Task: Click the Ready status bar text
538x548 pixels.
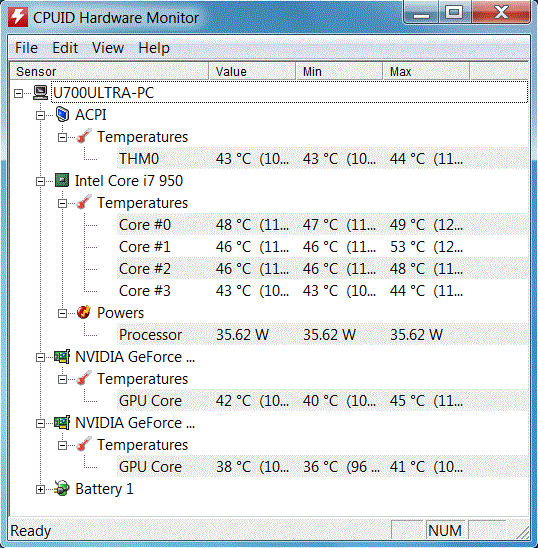Action: pyautogui.click(x=31, y=531)
